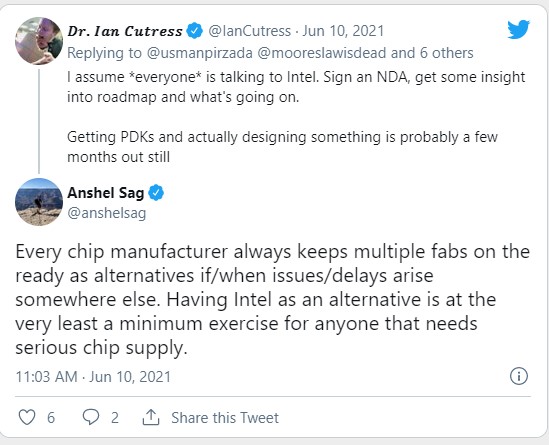549x445 pixels.
Task: Expand the 'and 6 others' recipients
Action: 432,53
